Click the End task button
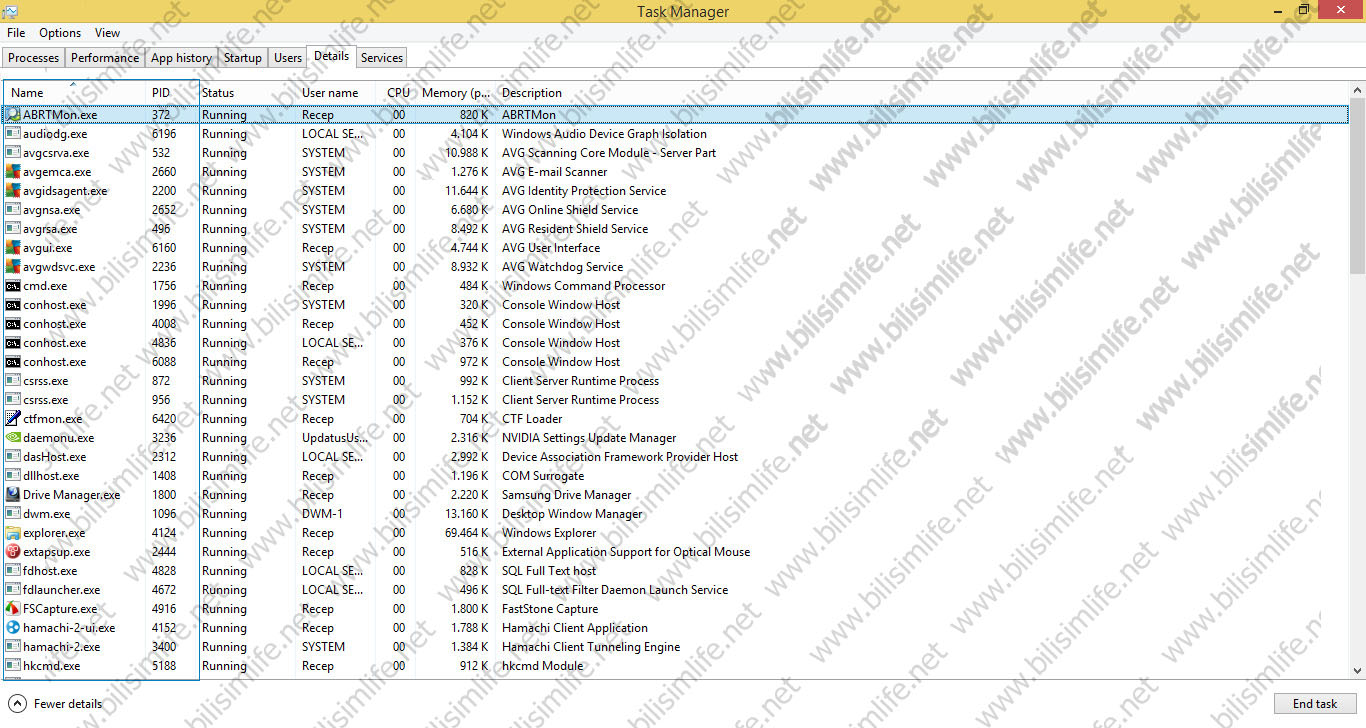The width and height of the screenshot is (1366, 728). (x=1315, y=703)
